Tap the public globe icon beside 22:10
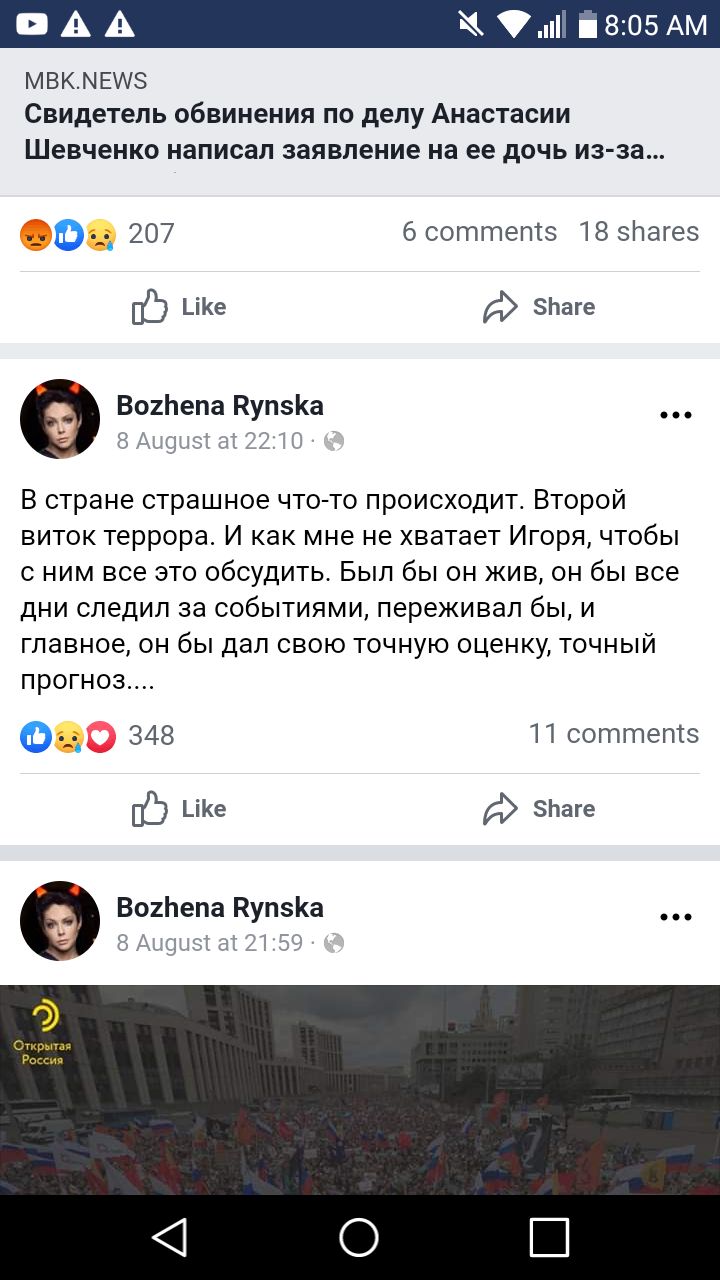720x1280 pixels. click(x=334, y=441)
